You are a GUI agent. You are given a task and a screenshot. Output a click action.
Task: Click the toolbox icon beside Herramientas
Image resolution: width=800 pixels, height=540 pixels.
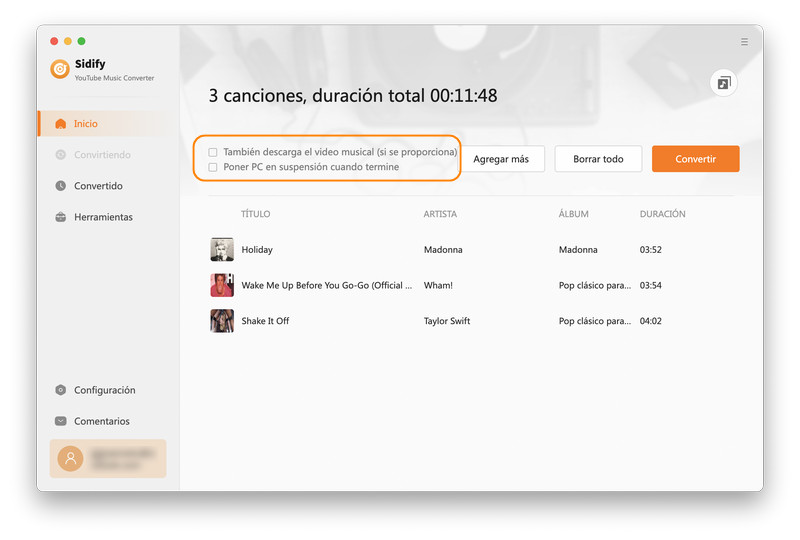point(61,217)
